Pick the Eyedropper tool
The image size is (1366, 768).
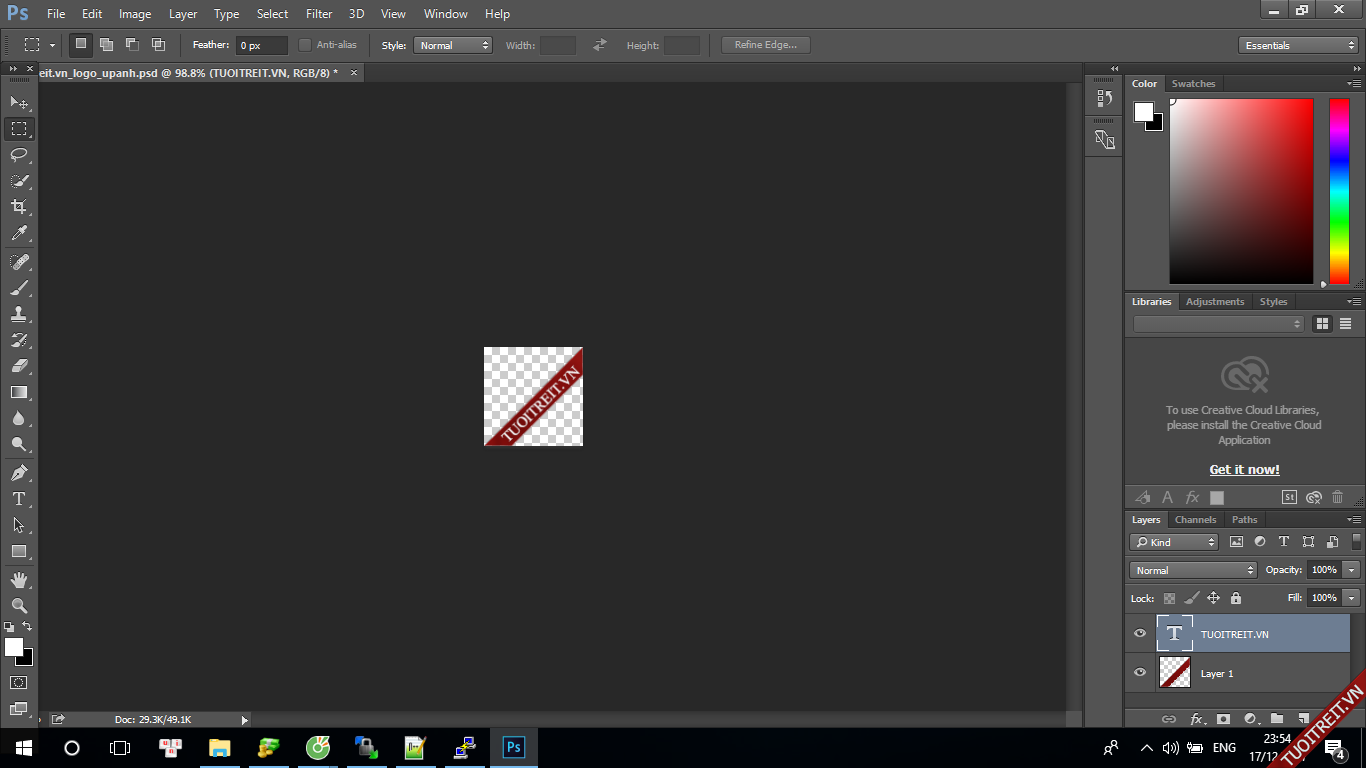click(19, 234)
